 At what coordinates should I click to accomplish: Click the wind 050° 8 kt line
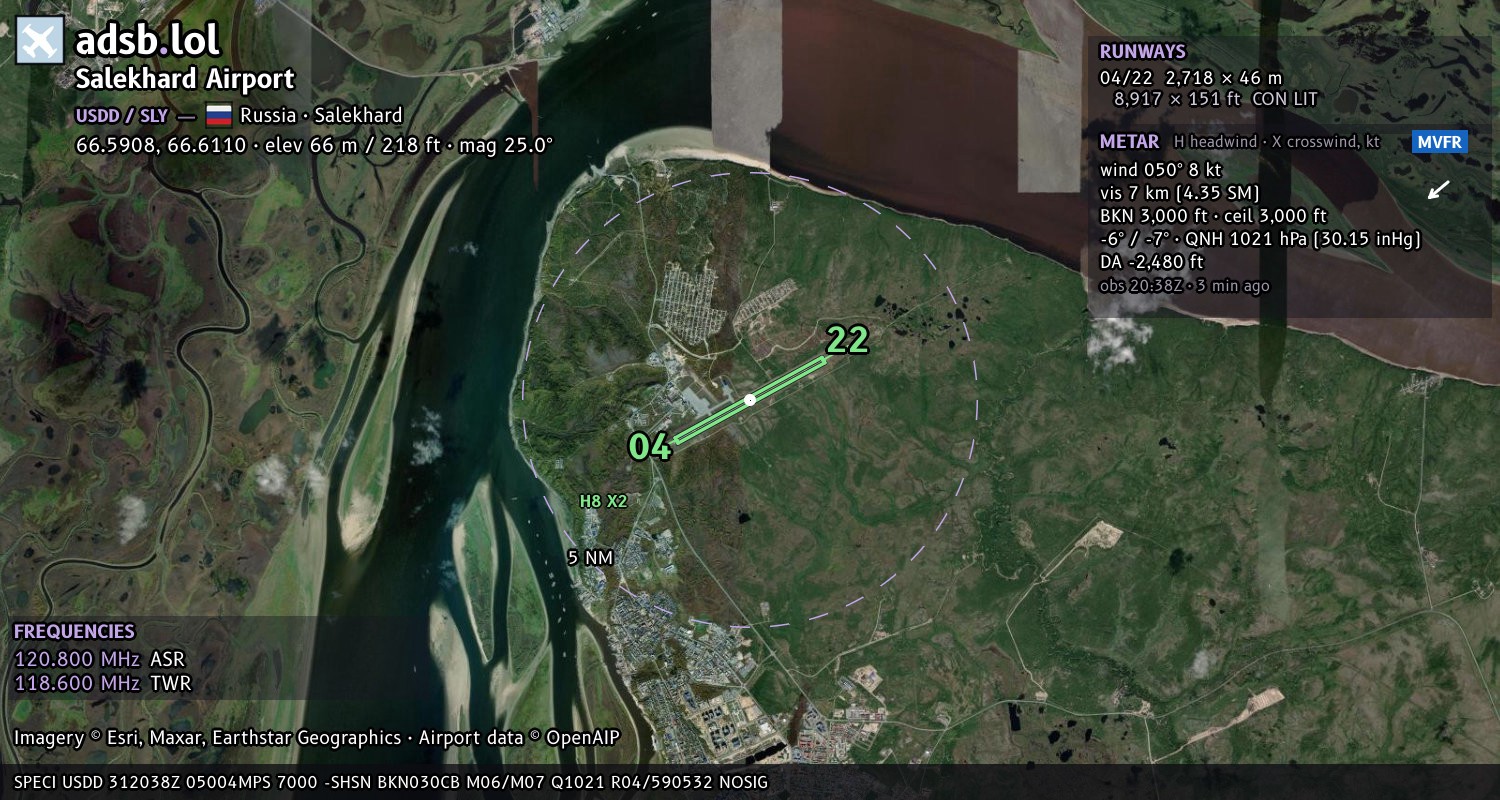[1160, 170]
